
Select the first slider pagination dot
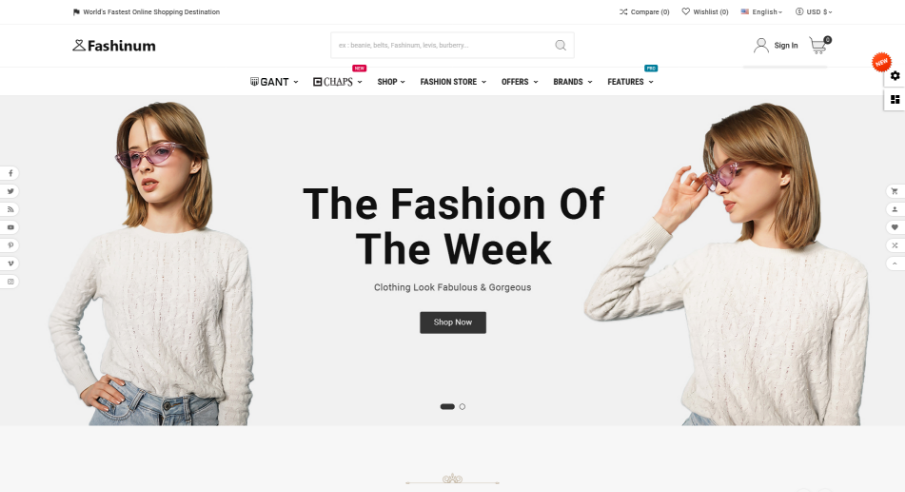447,407
